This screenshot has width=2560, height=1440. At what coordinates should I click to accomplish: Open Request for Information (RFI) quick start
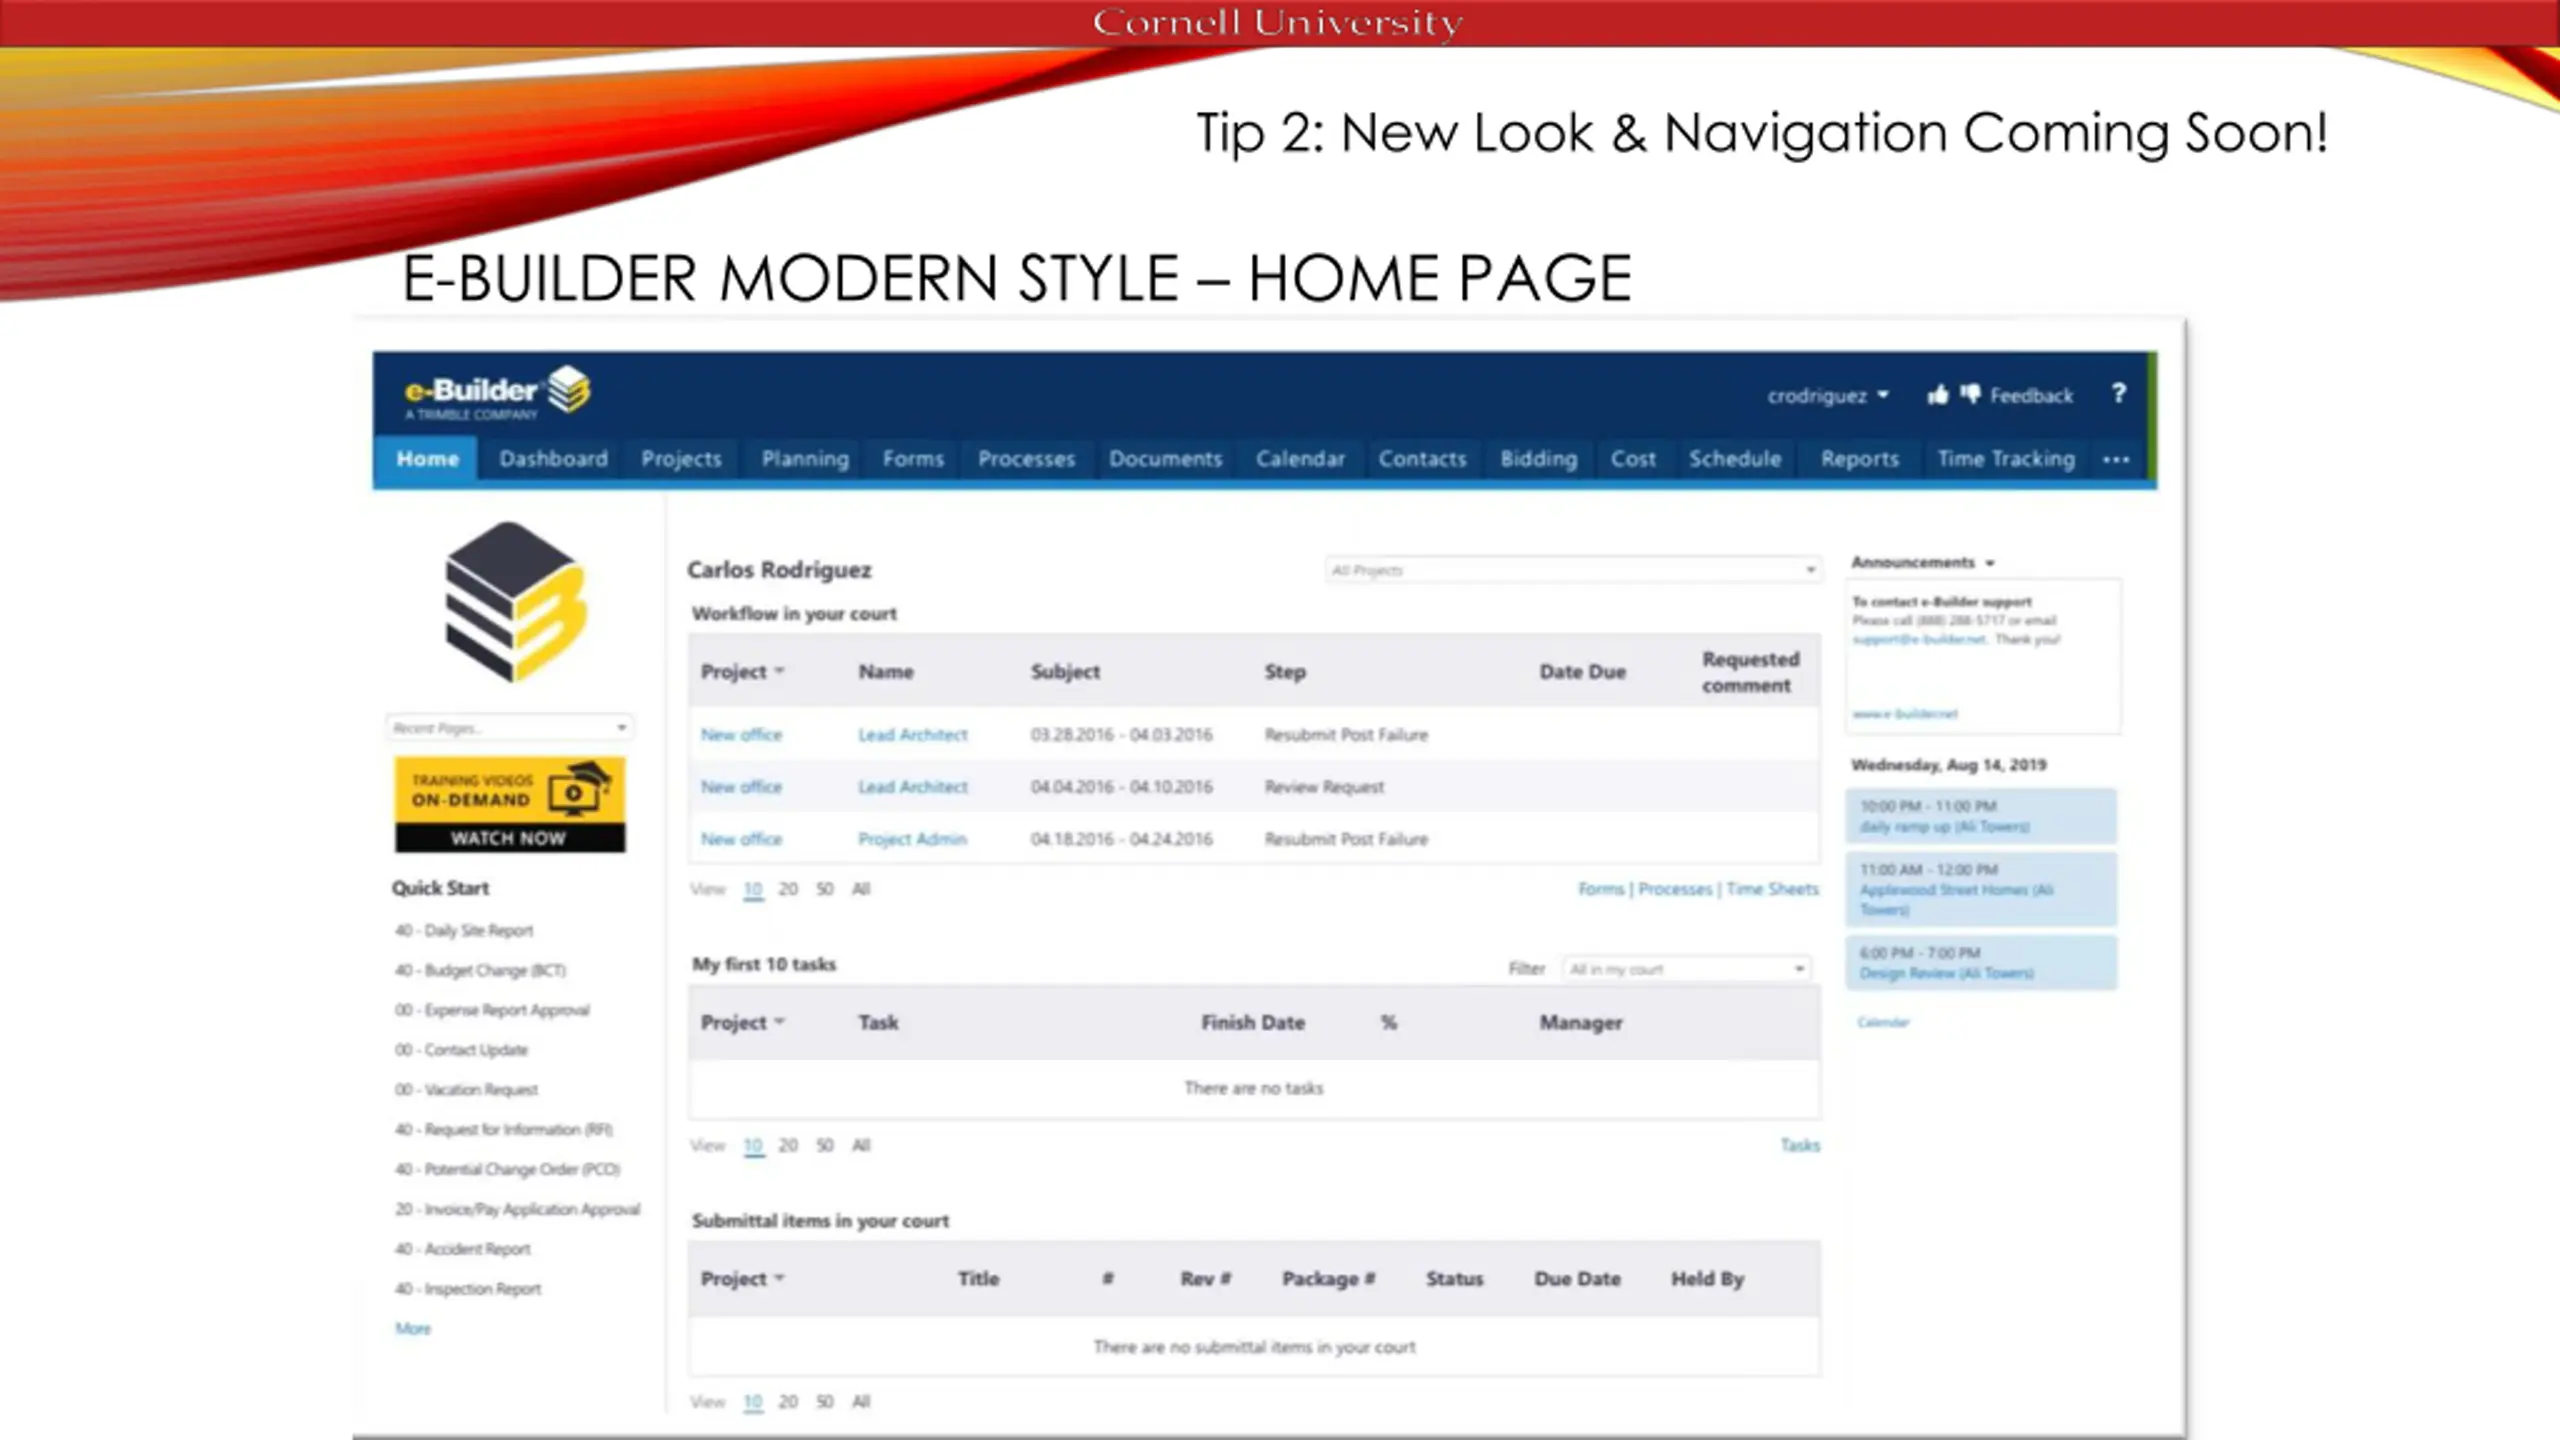pyautogui.click(x=504, y=1130)
